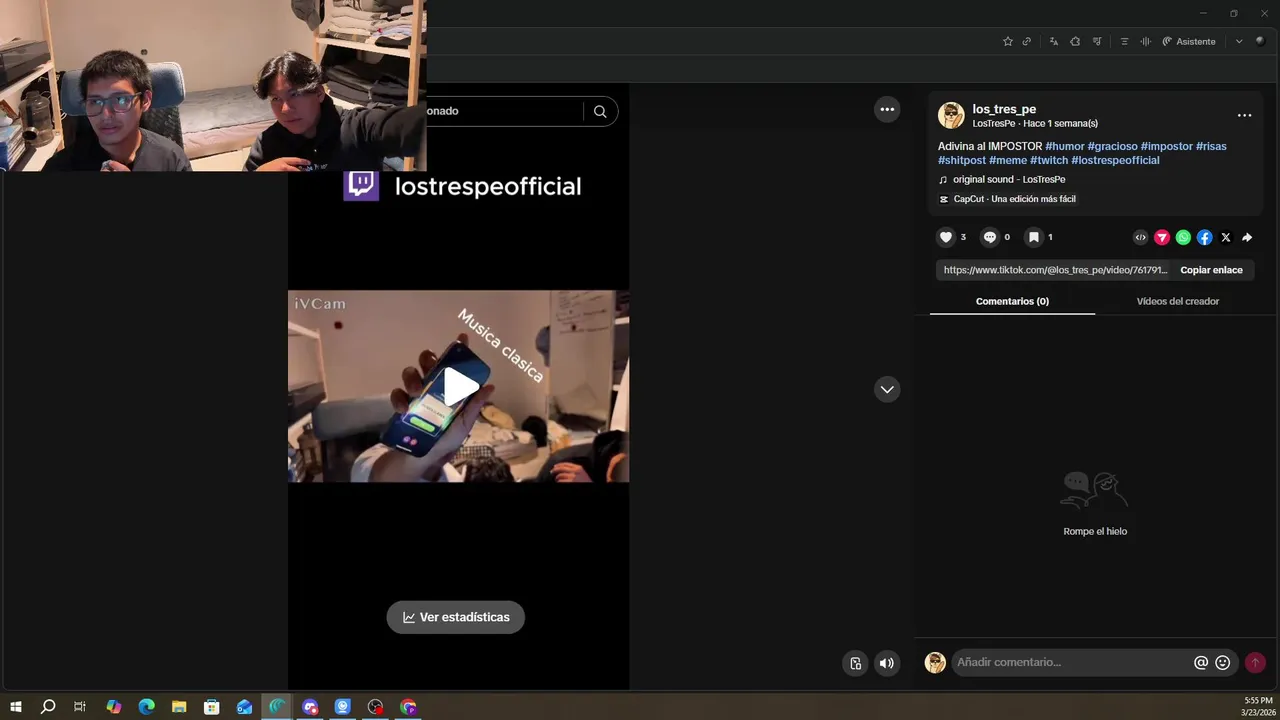Bookmark the video with the save icon
1280x720 pixels.
(x=1034, y=237)
